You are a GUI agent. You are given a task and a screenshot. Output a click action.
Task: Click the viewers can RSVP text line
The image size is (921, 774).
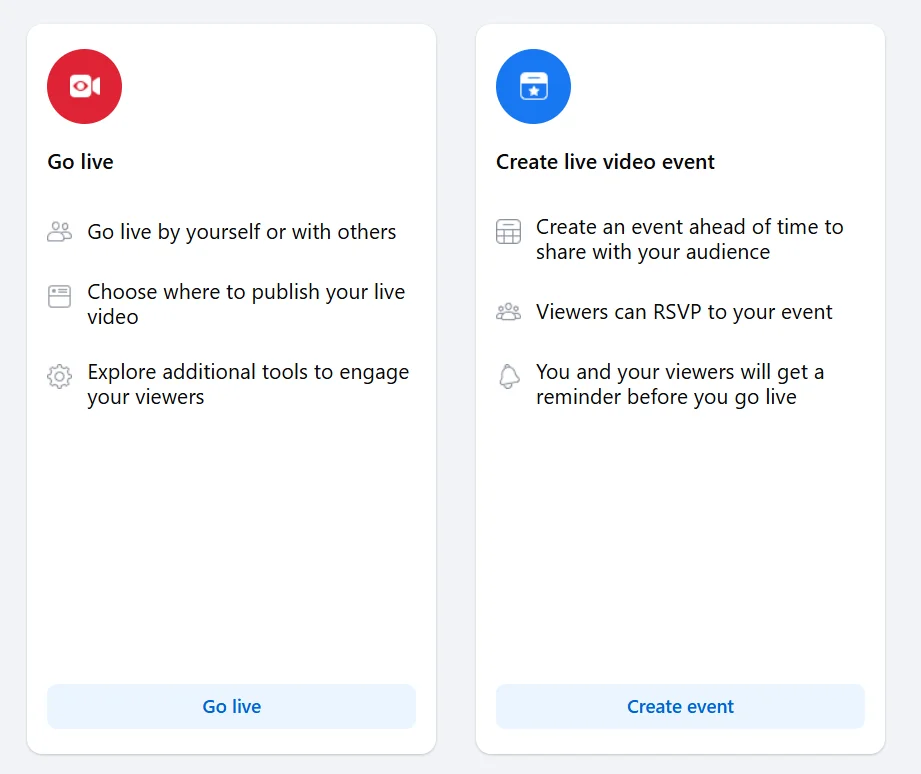point(683,311)
